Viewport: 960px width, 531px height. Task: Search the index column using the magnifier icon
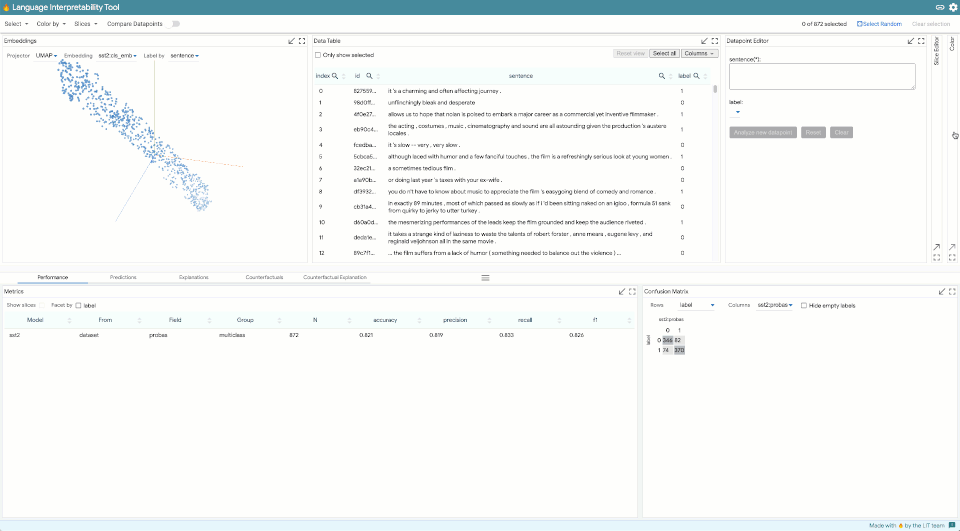[x=335, y=76]
